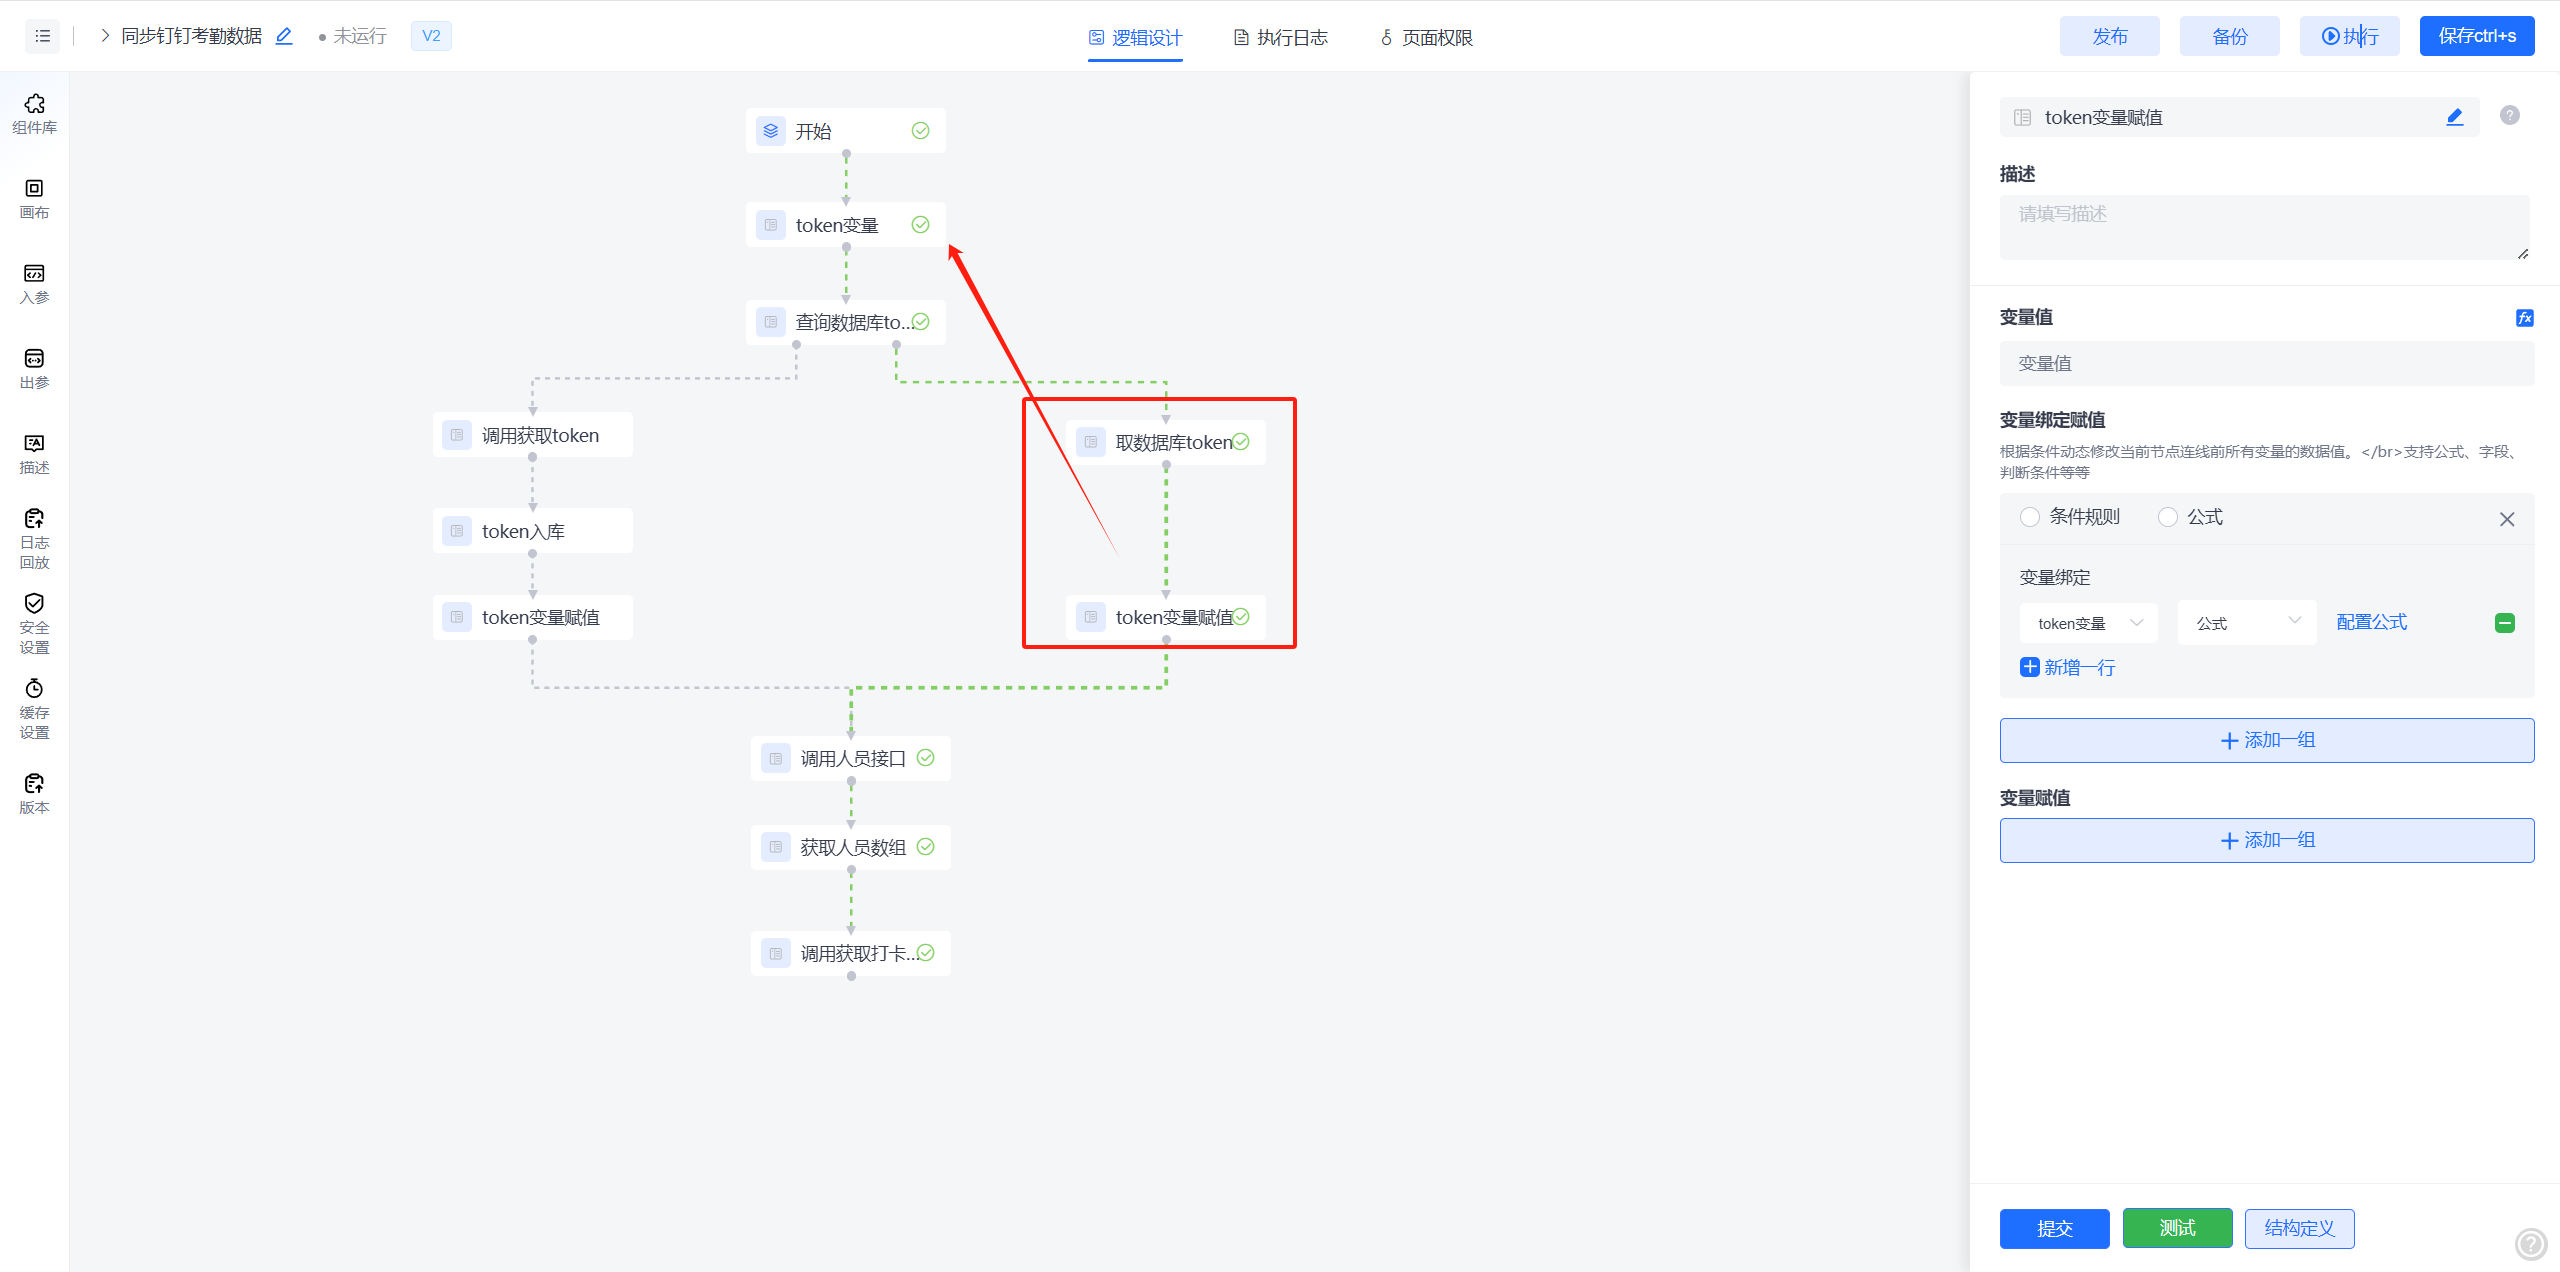2560x1272 pixels.
Task: Click the 配置公式 link
Action: [2371, 622]
